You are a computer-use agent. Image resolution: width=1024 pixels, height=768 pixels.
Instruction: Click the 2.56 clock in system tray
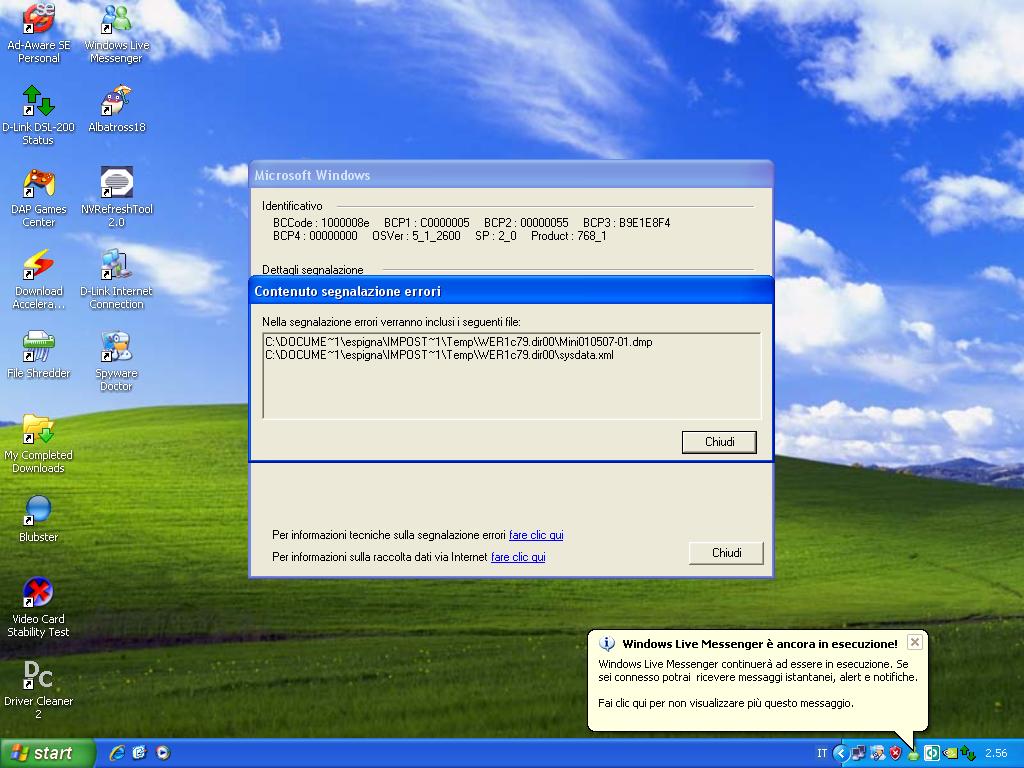tap(997, 754)
